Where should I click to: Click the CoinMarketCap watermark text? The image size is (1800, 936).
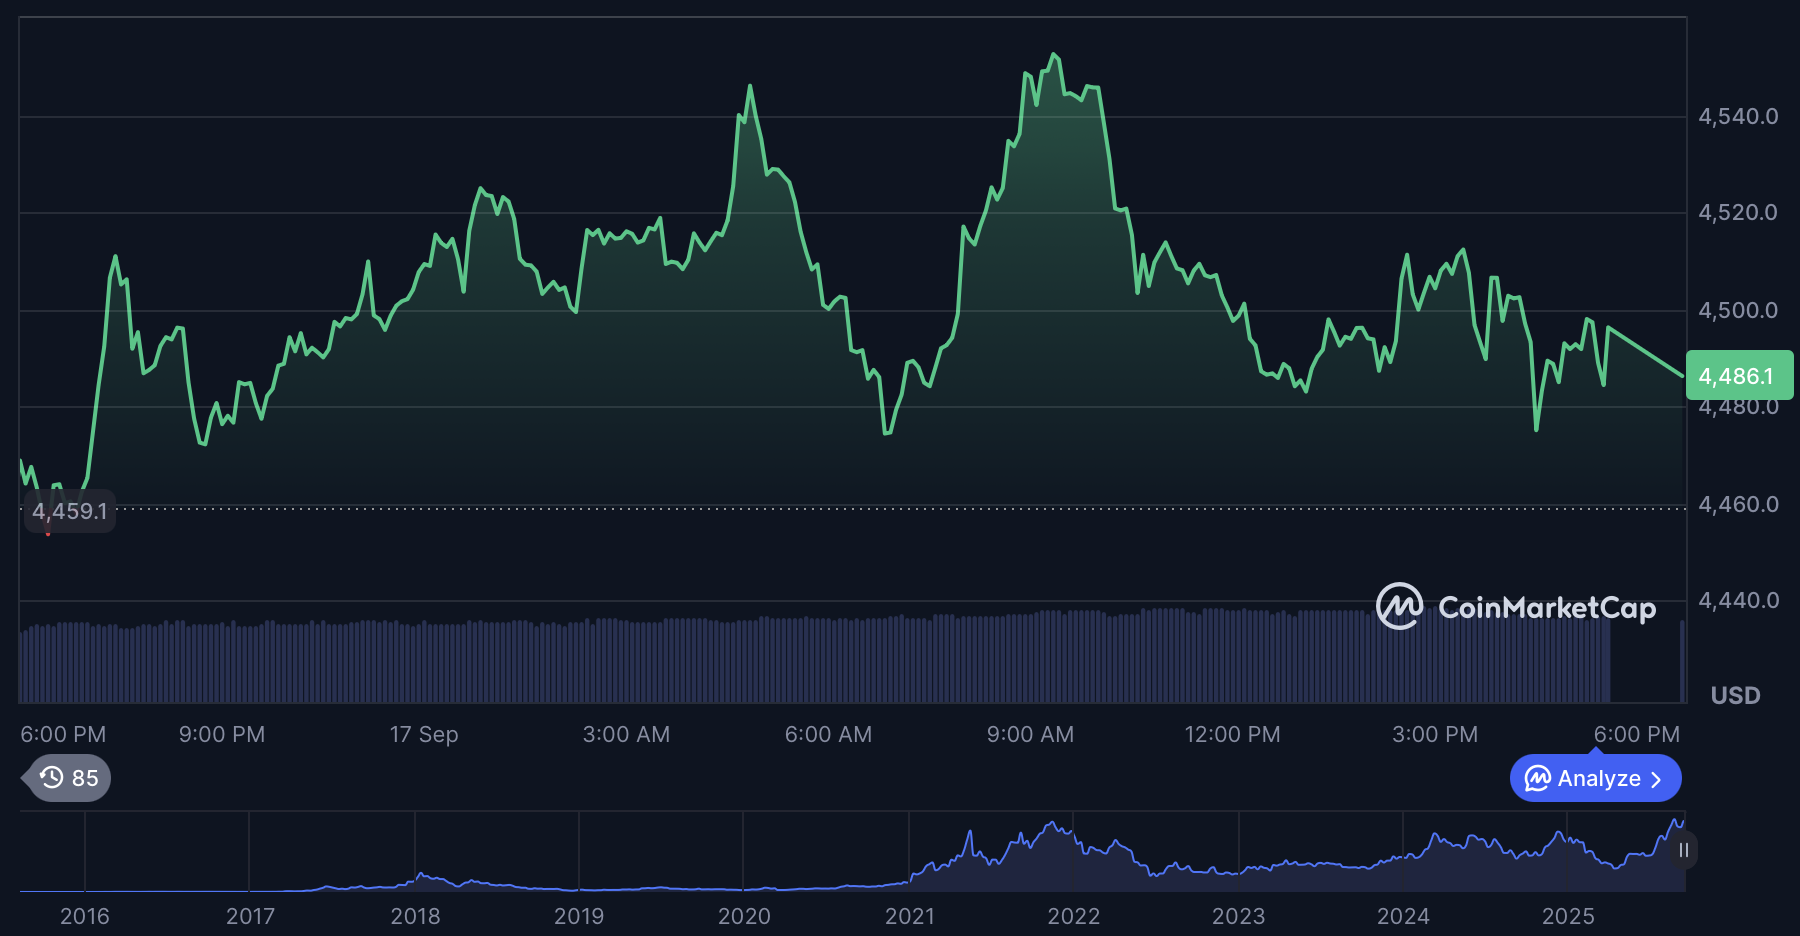point(1546,608)
